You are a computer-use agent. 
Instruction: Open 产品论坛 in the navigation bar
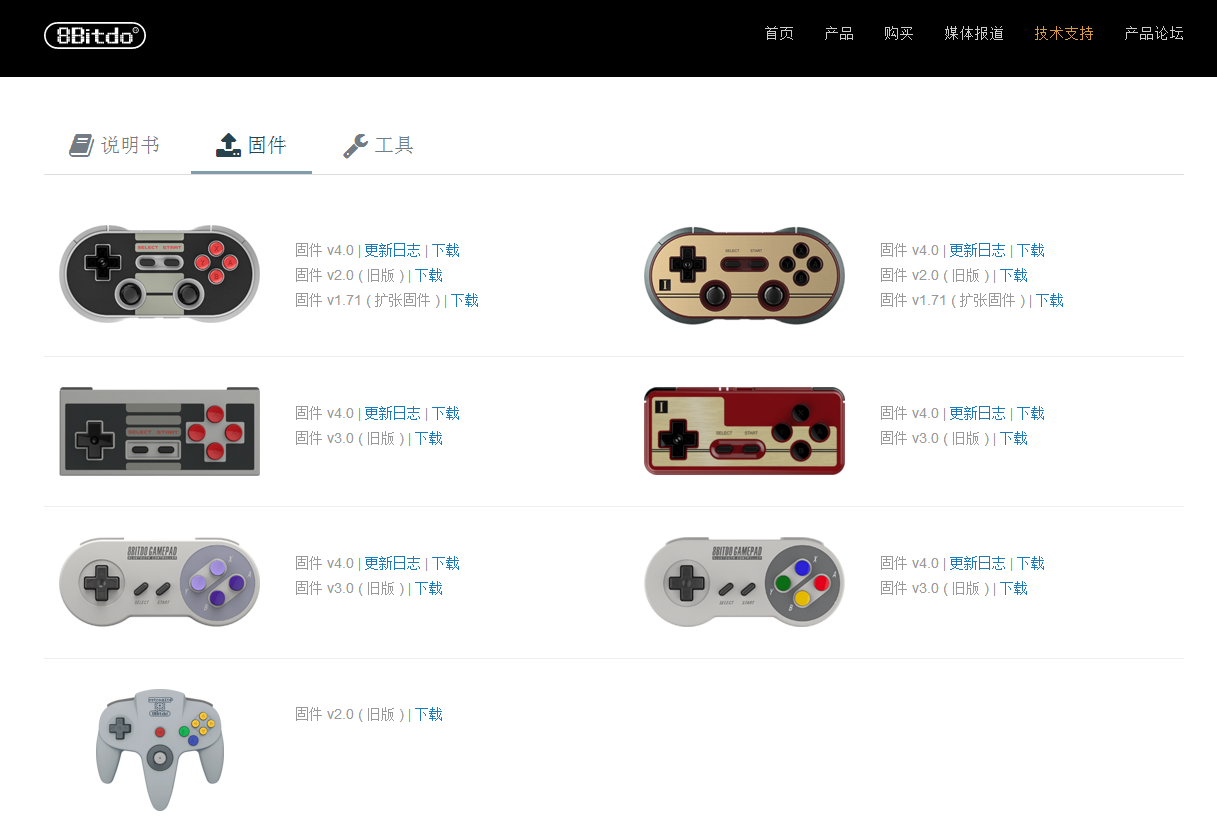[1154, 33]
